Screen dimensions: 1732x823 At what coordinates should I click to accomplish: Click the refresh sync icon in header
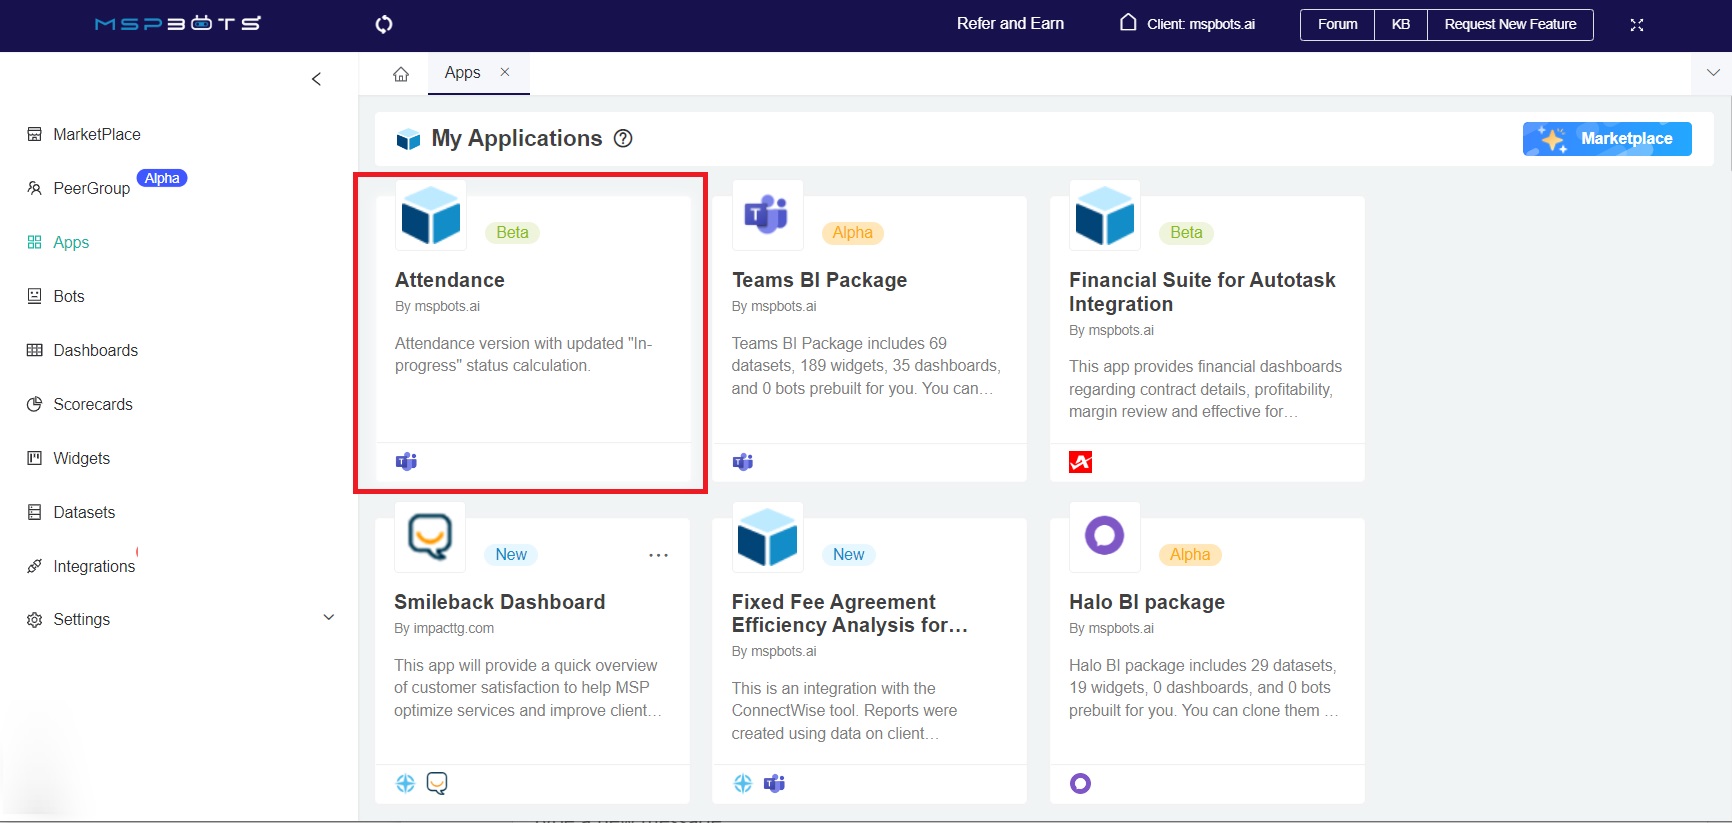pos(384,24)
